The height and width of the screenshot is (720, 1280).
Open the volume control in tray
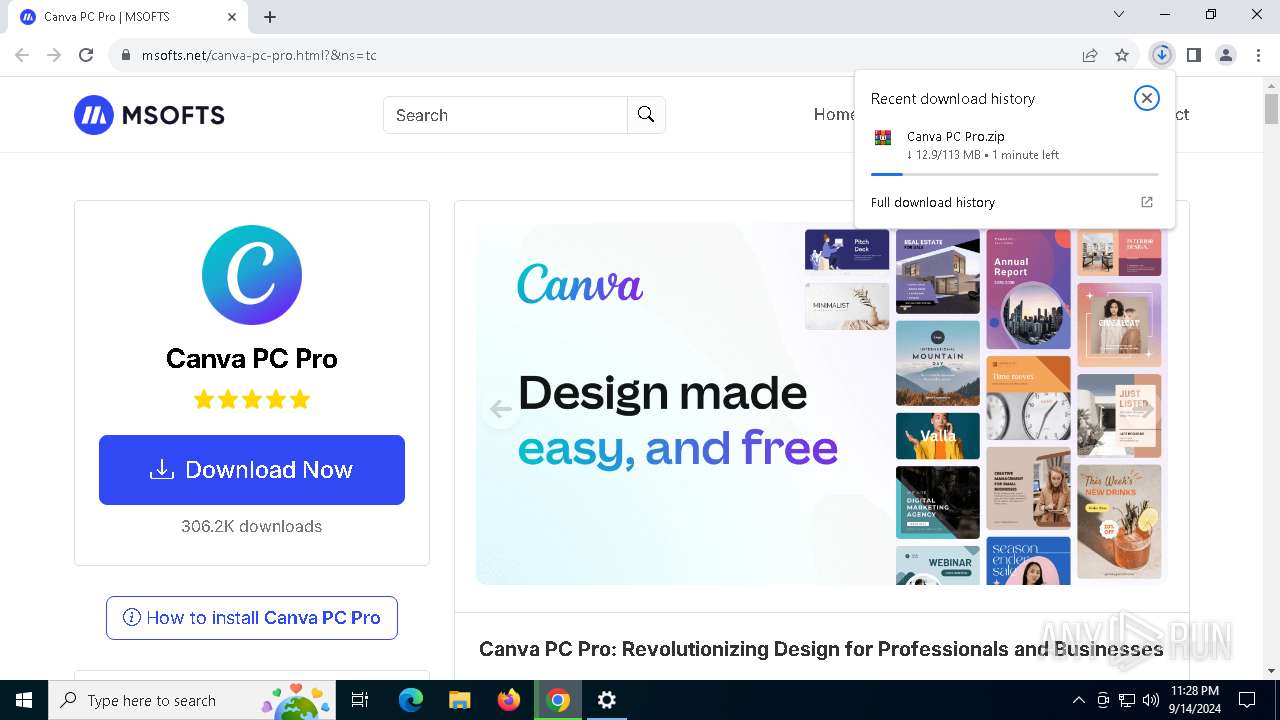pos(1151,700)
